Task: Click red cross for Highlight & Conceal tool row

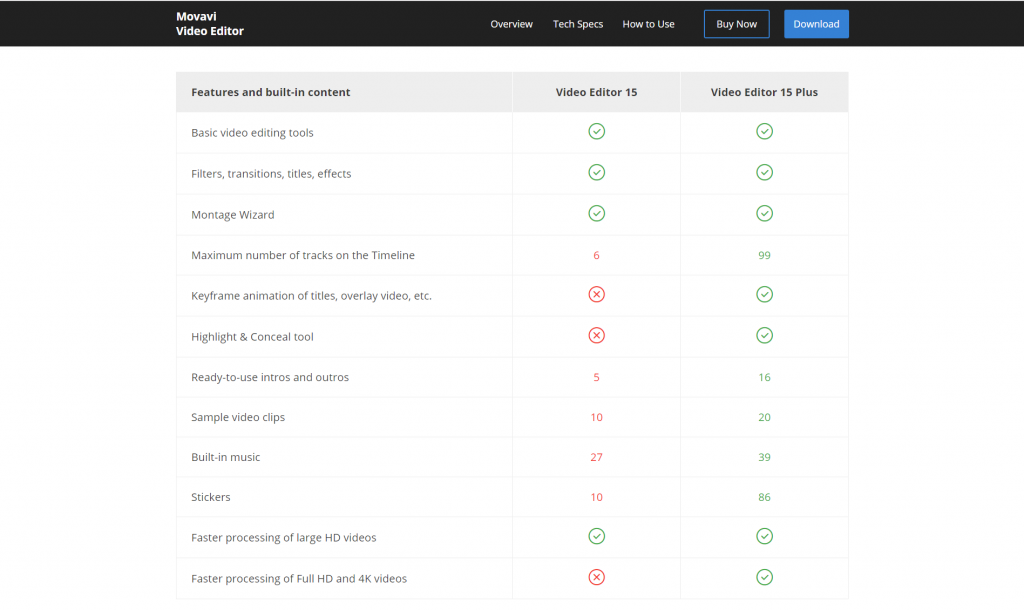Action: pos(596,336)
